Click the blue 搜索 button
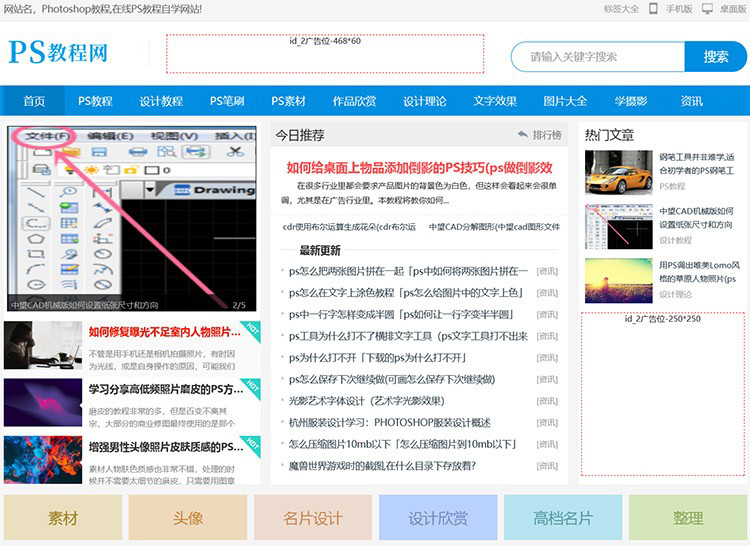 coord(716,57)
